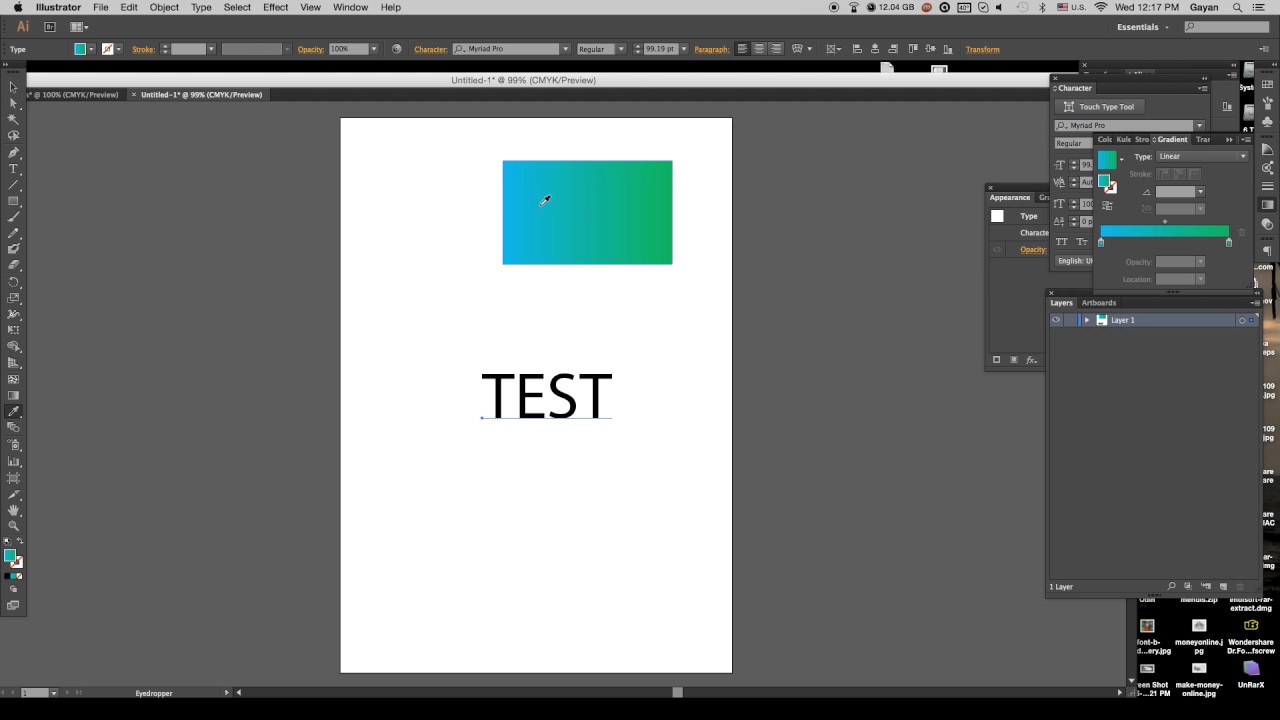The width and height of the screenshot is (1280, 720).
Task: Open the Effect menu
Action: [275, 7]
